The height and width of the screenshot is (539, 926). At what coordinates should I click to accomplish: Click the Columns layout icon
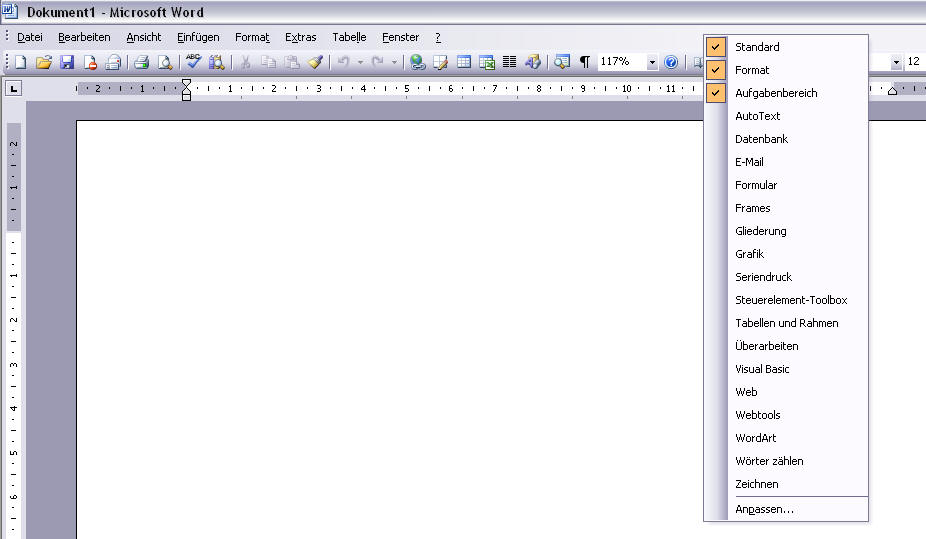click(509, 62)
